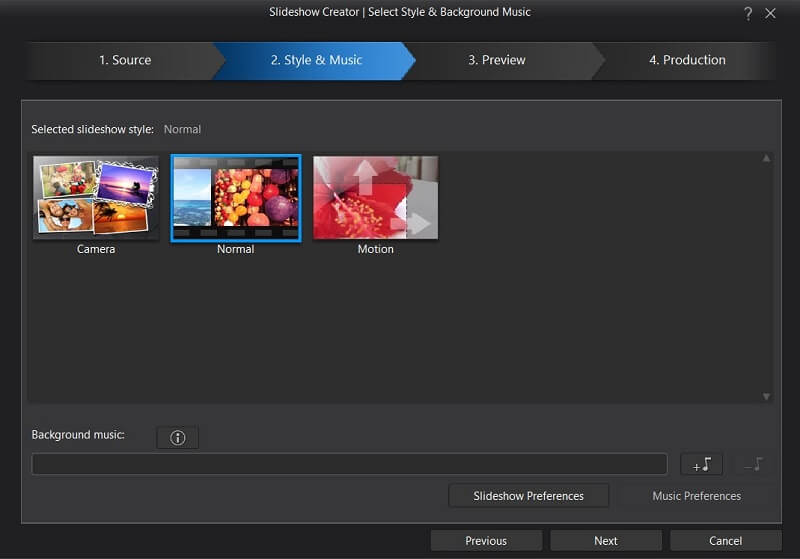
Task: Click the Next button
Action: (x=606, y=541)
